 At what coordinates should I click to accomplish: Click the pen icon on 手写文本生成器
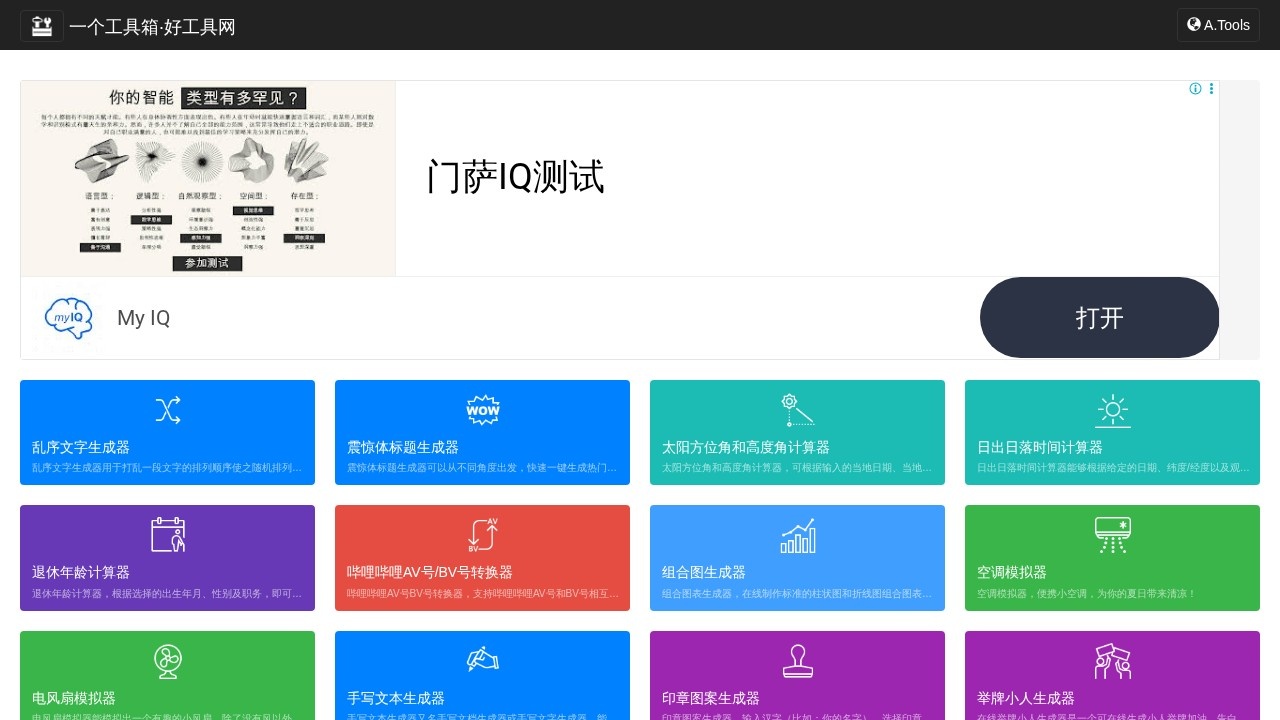482,661
